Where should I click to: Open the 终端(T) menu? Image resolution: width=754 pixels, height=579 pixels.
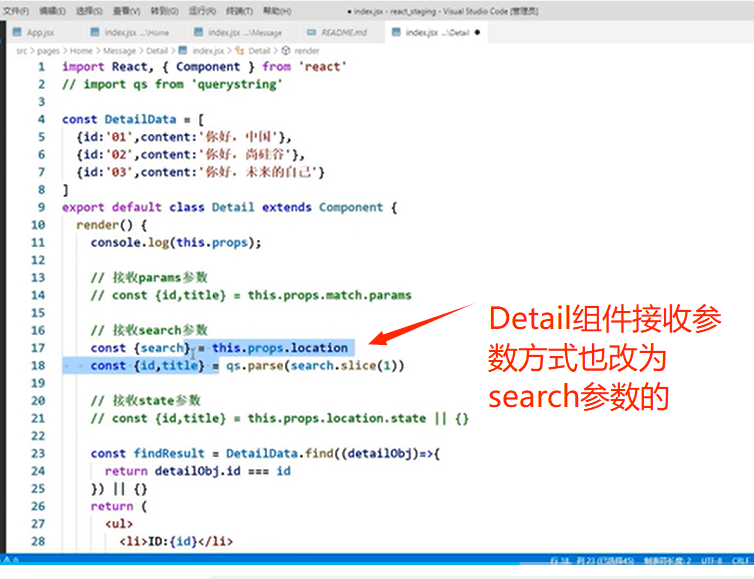pos(239,11)
